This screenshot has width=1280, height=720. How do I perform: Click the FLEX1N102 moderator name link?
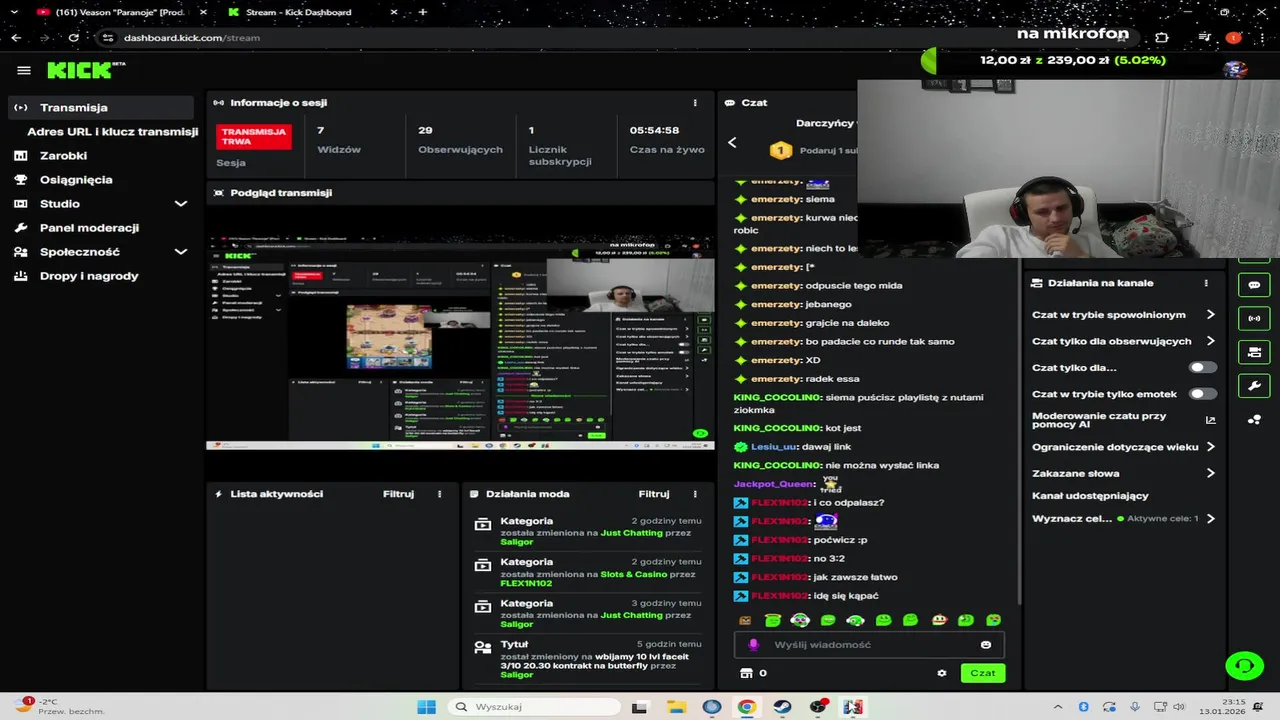(526, 583)
